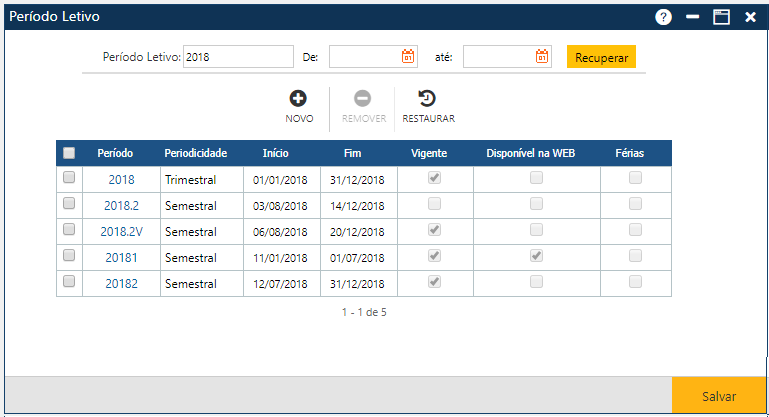Screen dimensions: 769x417
Task: Minimize the Período Letivo window
Action: pyautogui.click(x=692, y=17)
